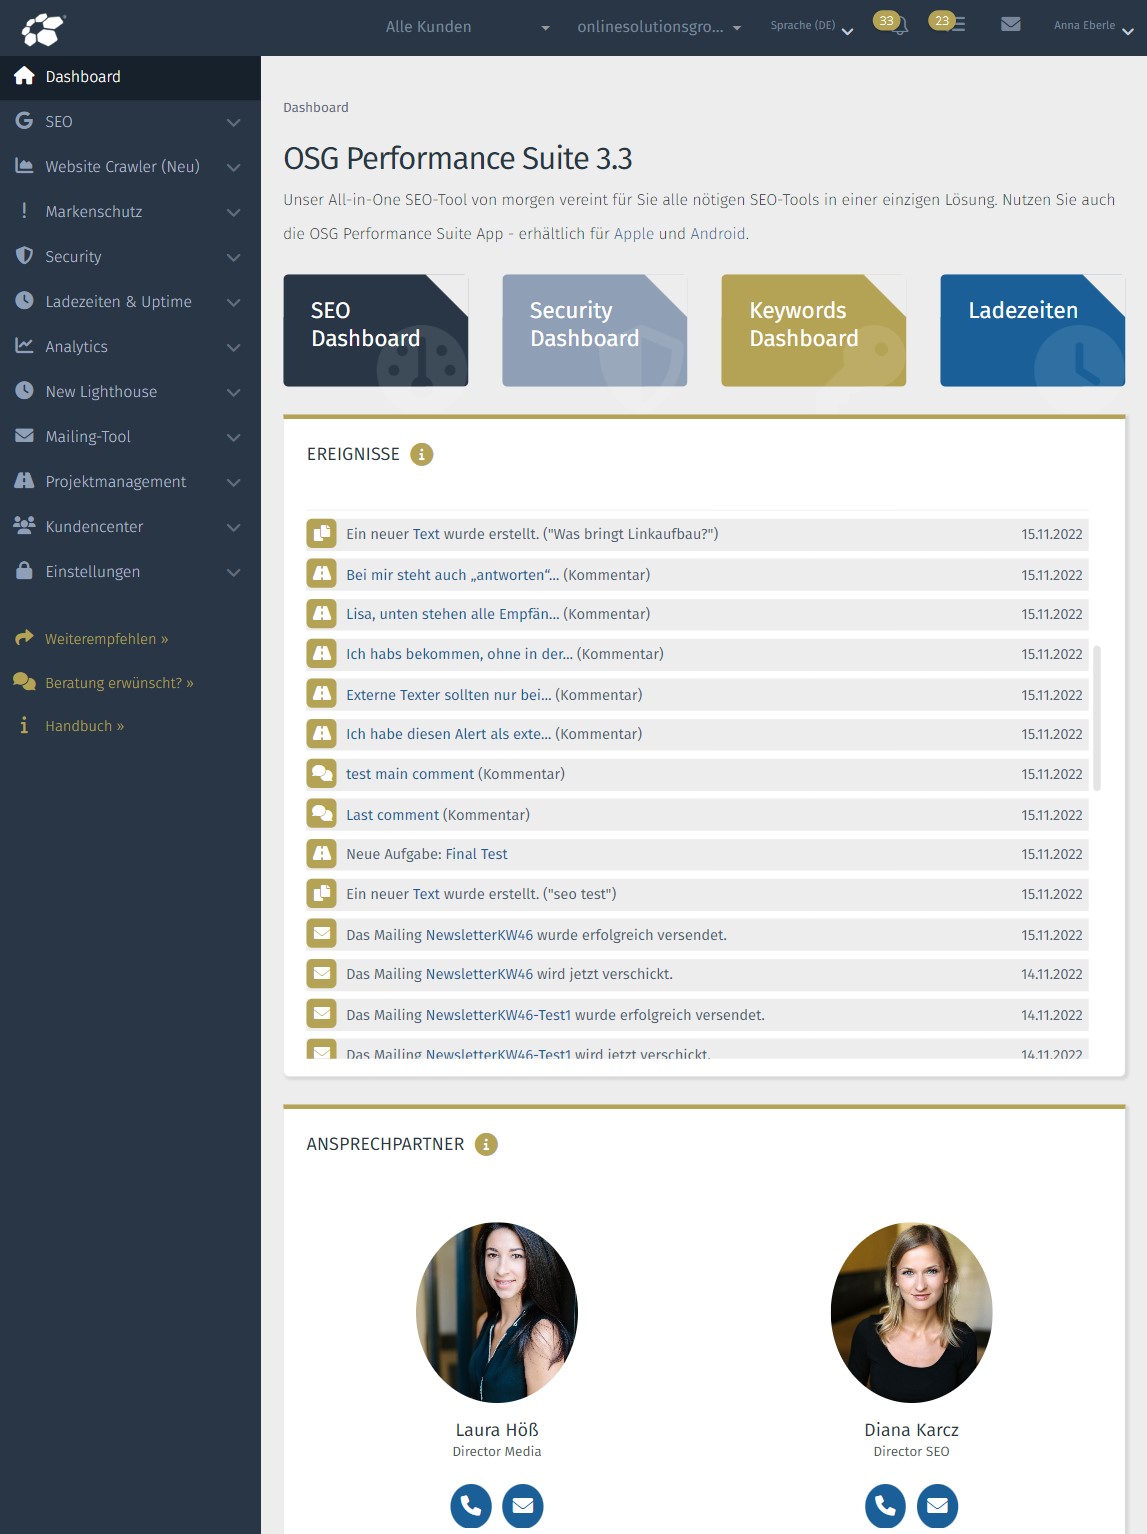
Task: Click the lock icon beside Einstellungen
Action: coord(24,571)
